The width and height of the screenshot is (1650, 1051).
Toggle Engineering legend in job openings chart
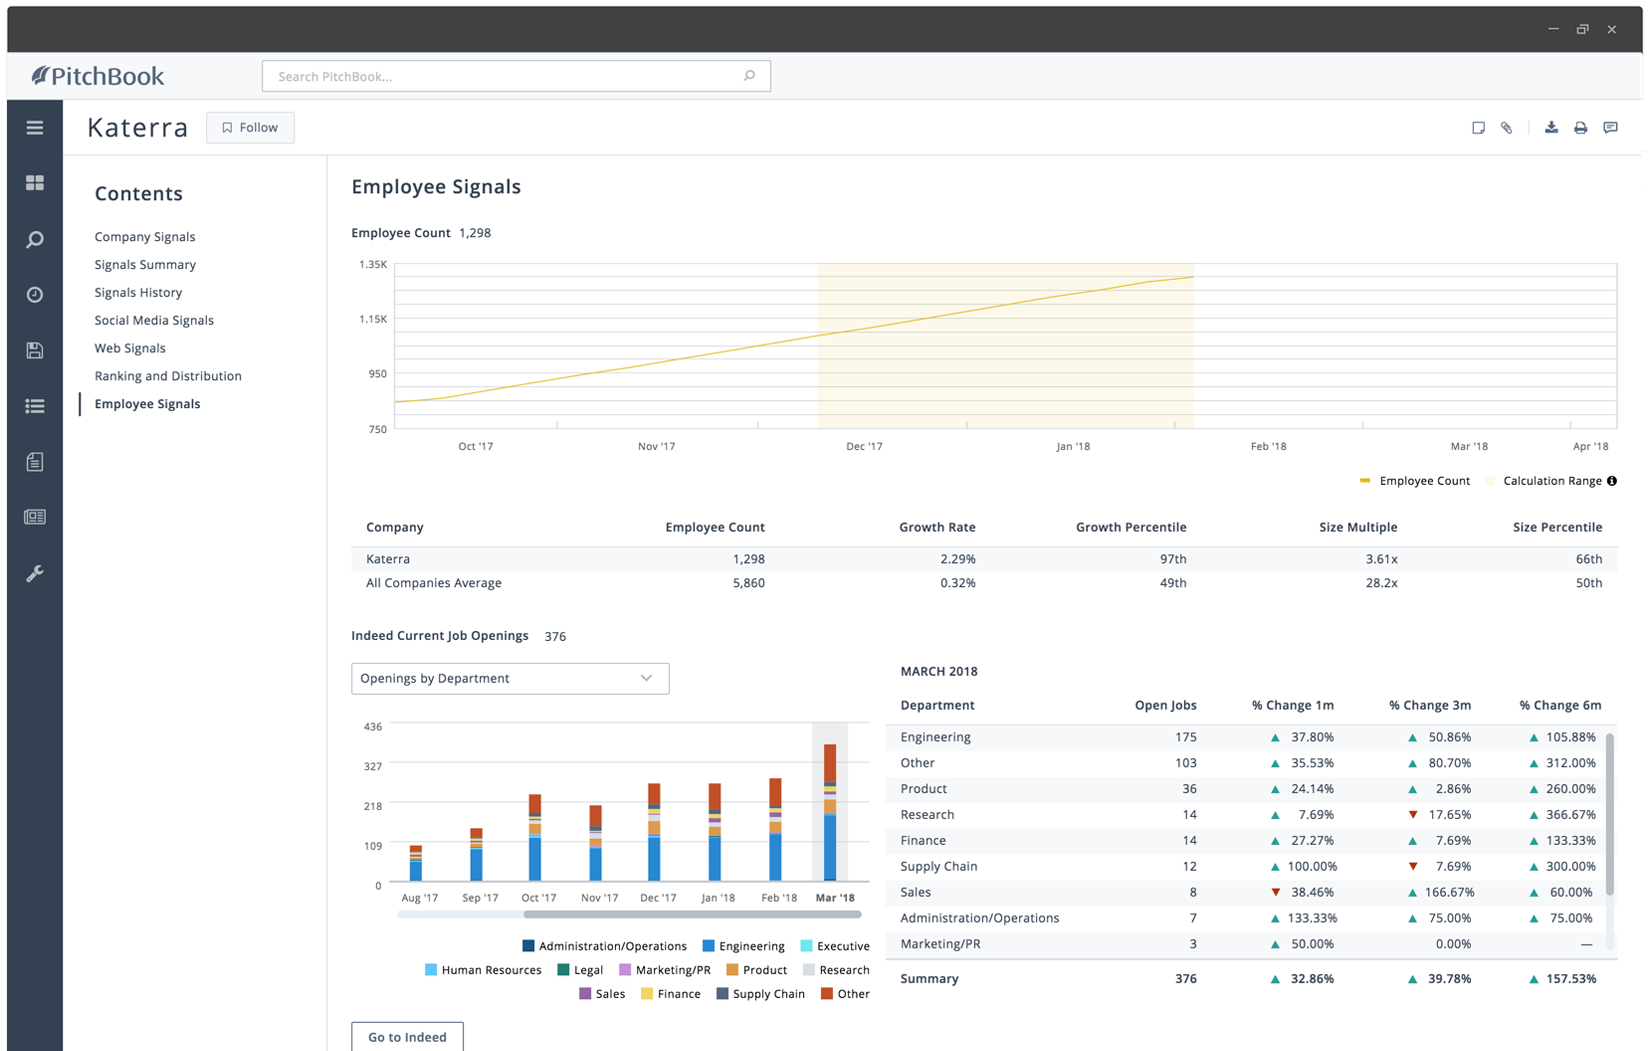pos(743,946)
